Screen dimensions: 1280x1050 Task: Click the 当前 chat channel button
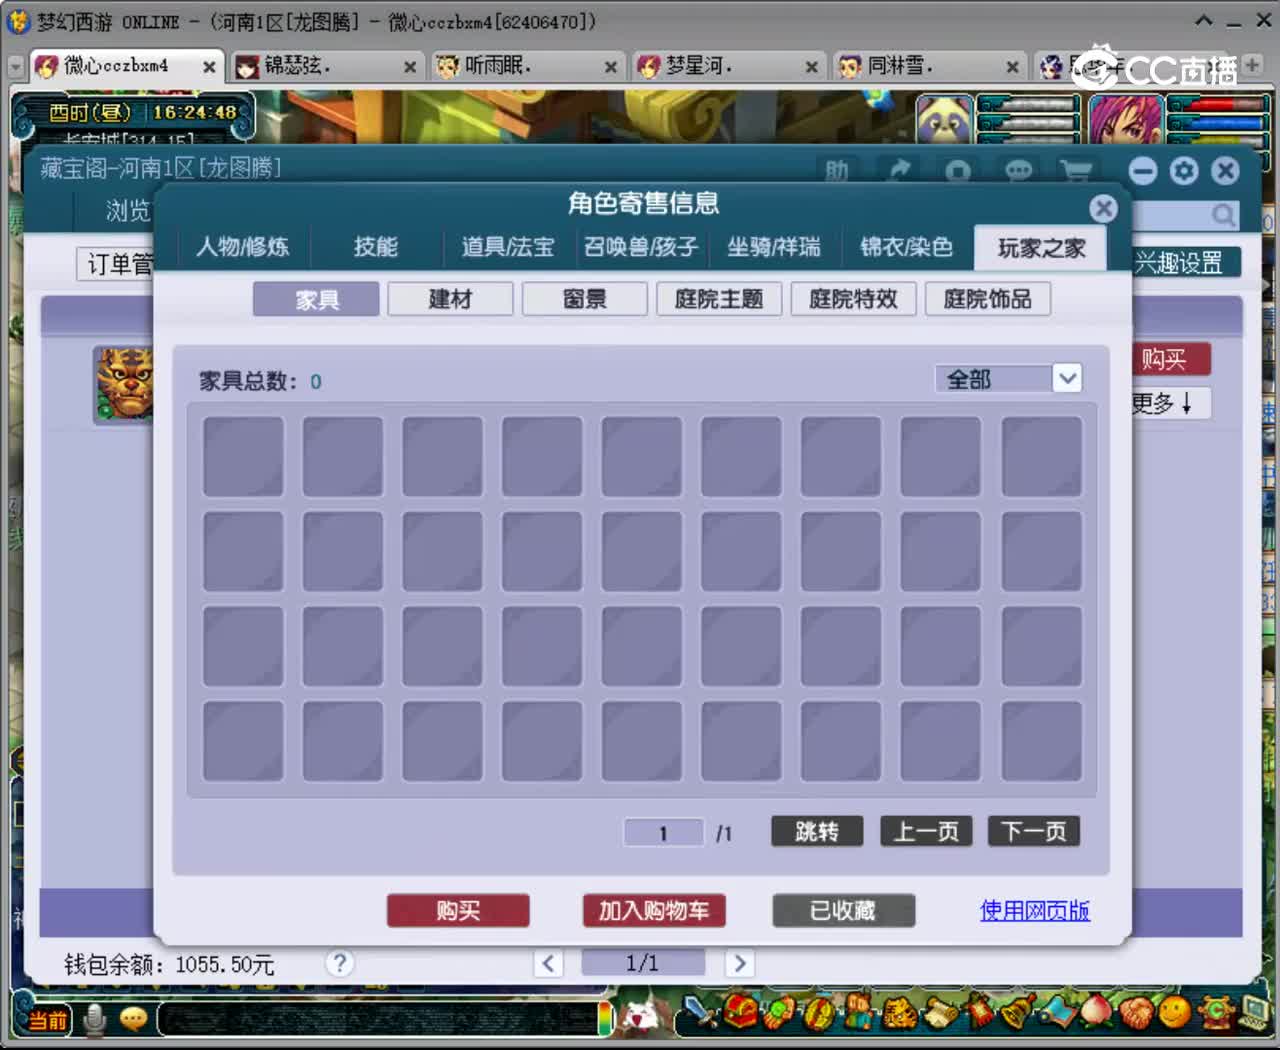coord(46,1020)
